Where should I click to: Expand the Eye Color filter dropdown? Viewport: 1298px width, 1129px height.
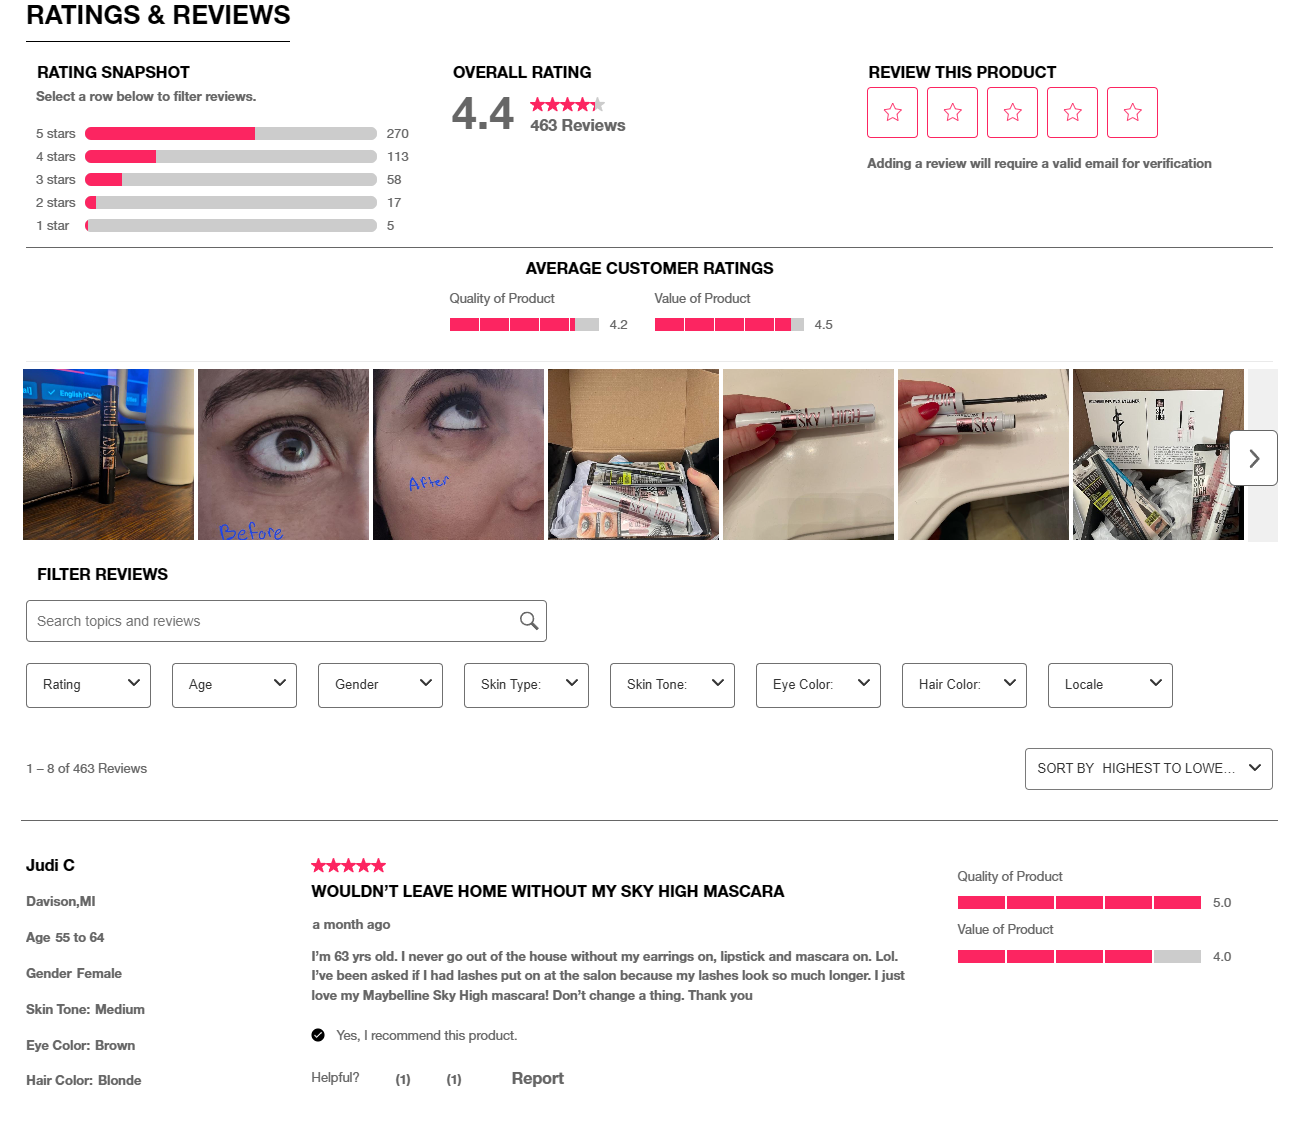click(818, 685)
